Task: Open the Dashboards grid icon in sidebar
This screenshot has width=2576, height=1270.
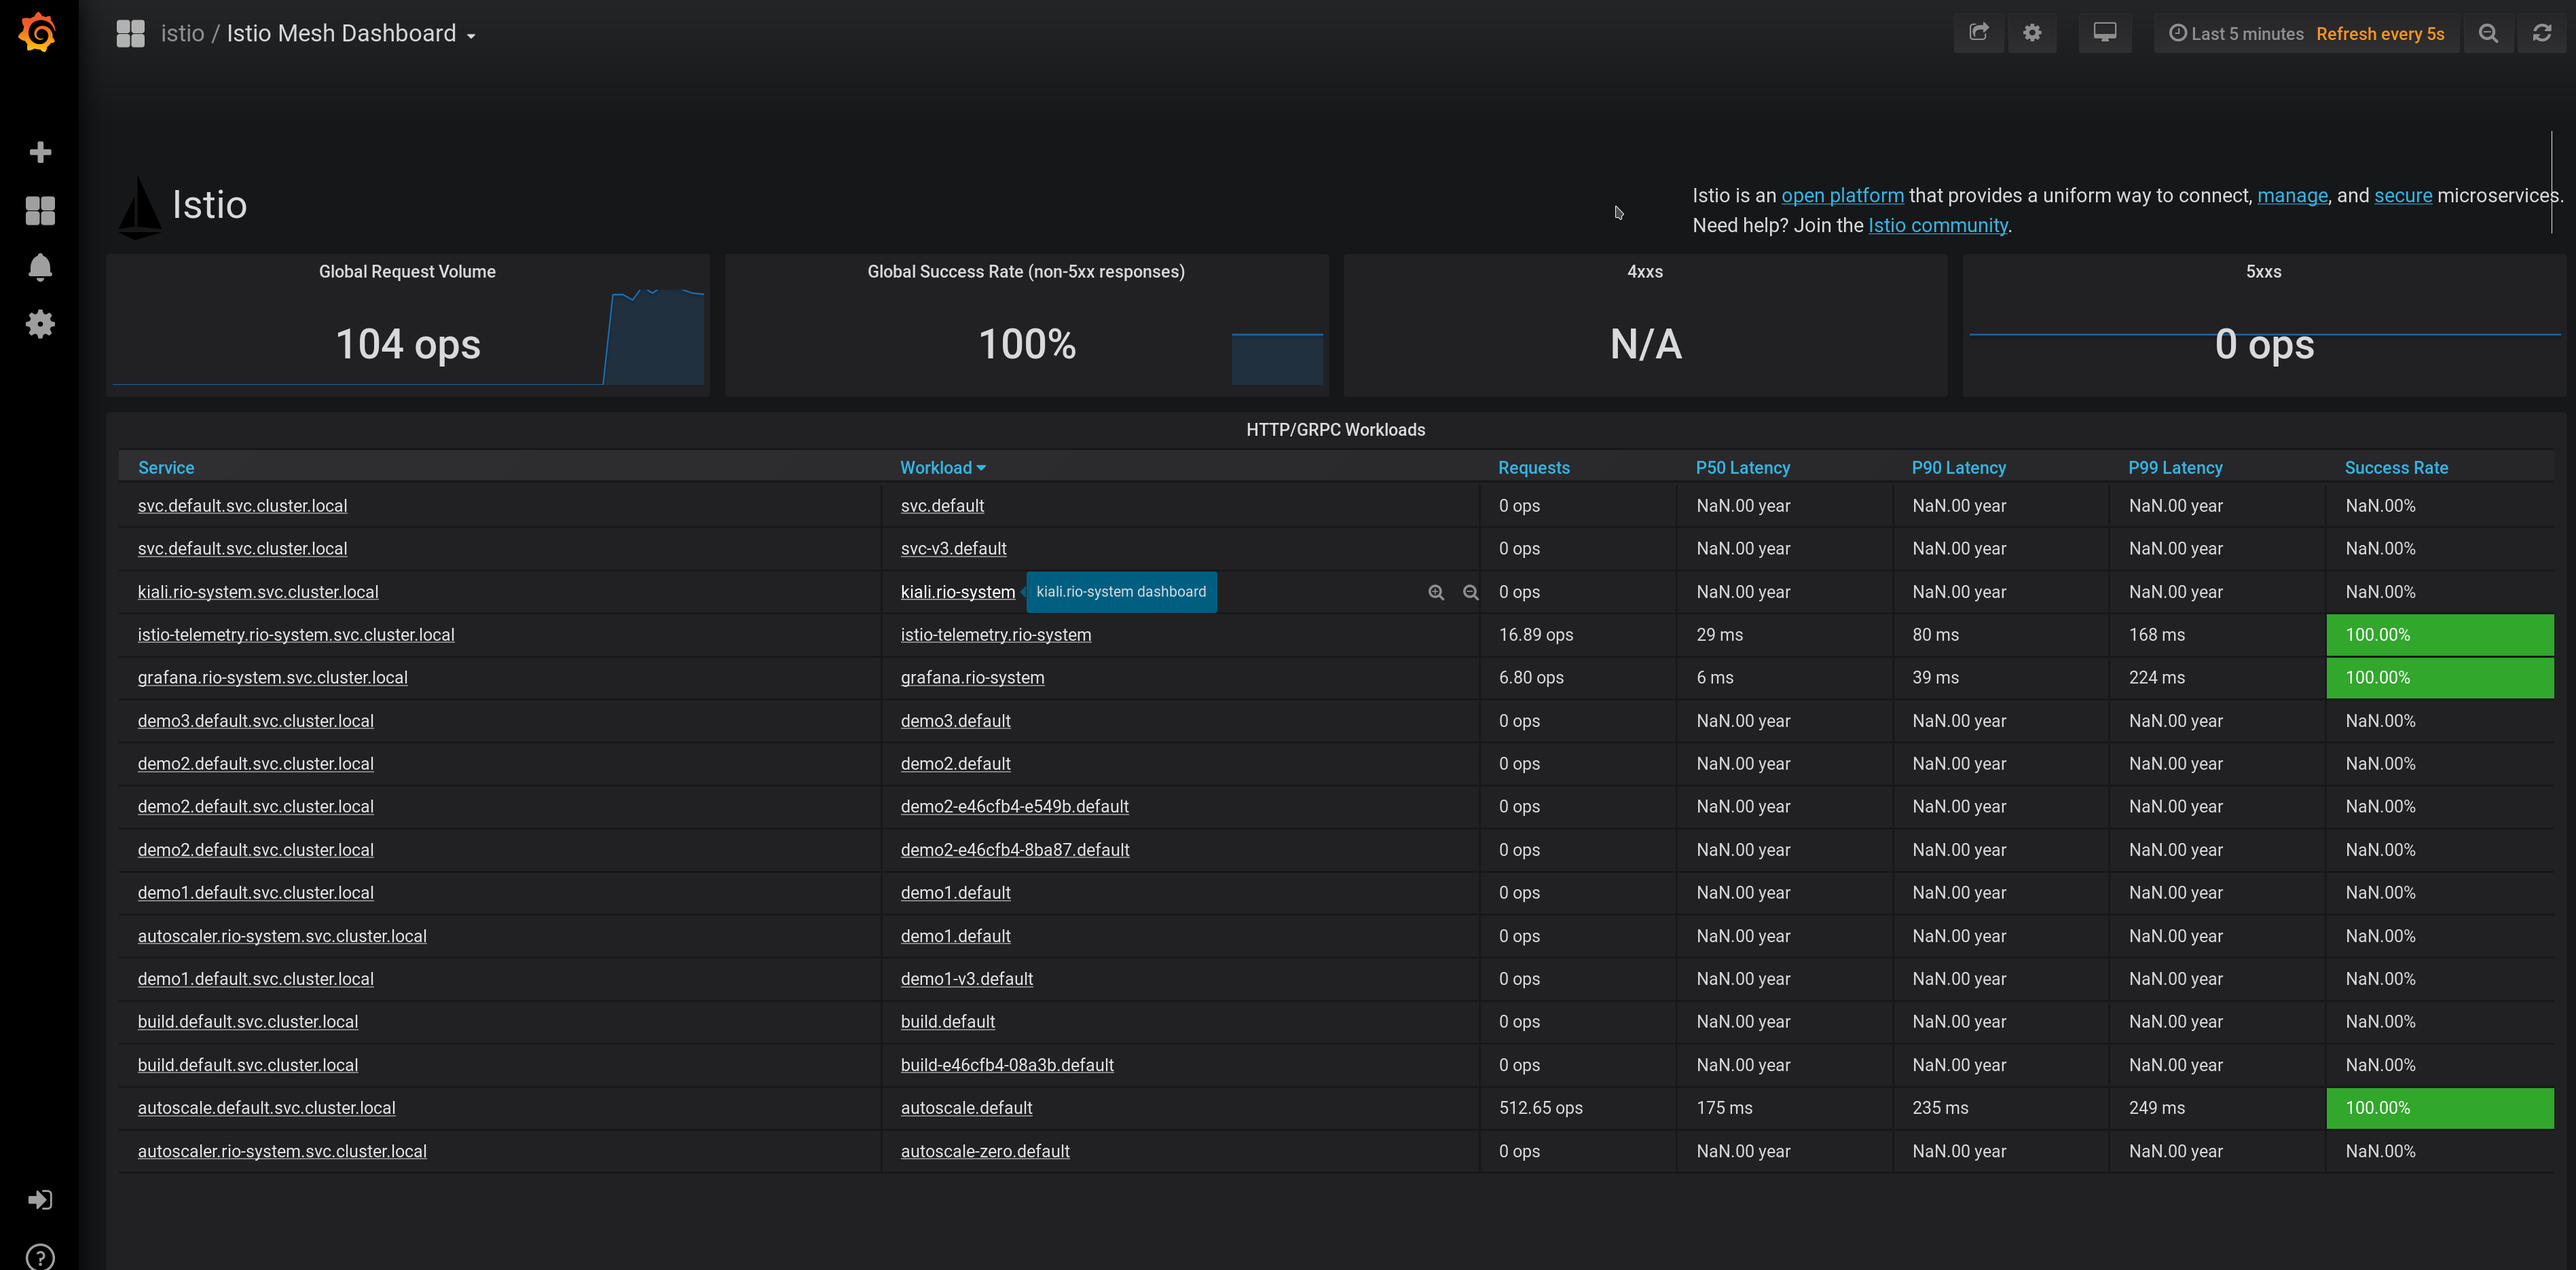Action: coord(40,210)
